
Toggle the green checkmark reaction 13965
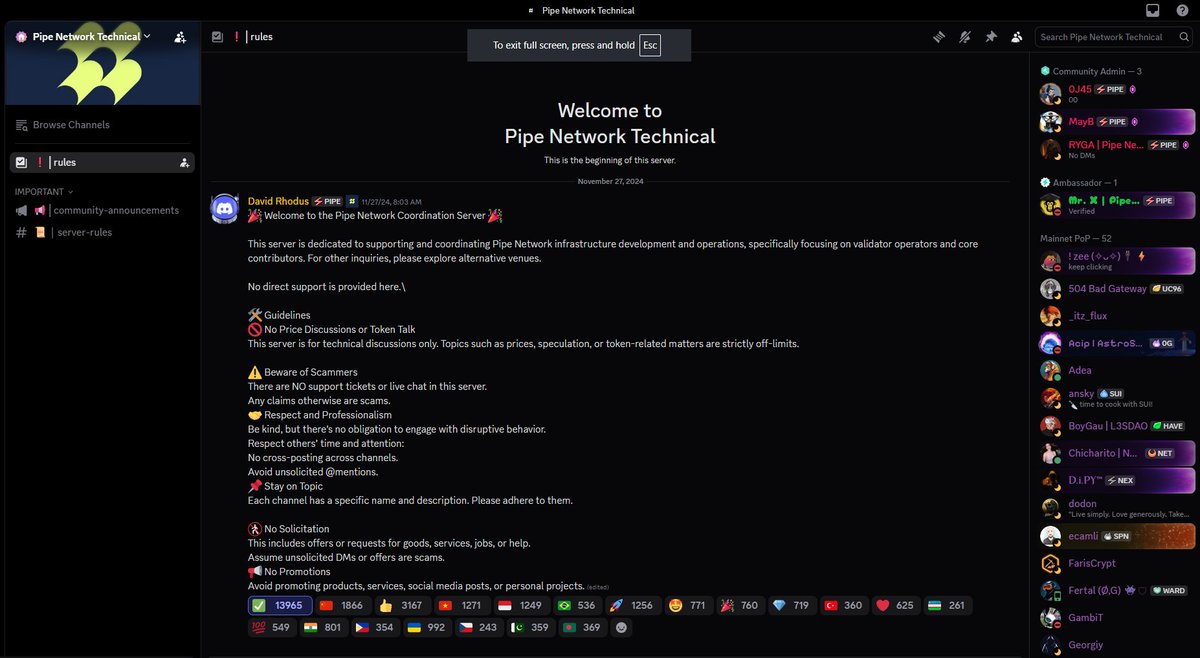pos(278,606)
